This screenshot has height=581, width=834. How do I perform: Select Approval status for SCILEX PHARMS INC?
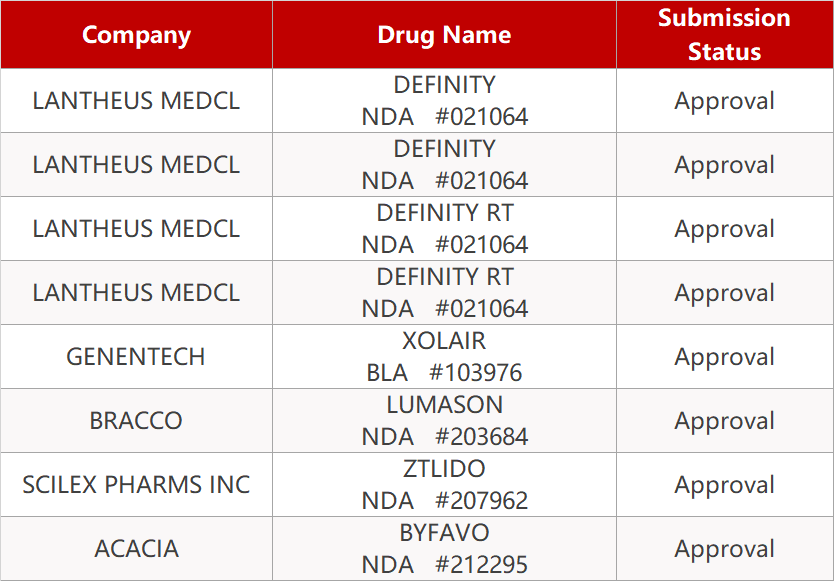[x=724, y=485]
